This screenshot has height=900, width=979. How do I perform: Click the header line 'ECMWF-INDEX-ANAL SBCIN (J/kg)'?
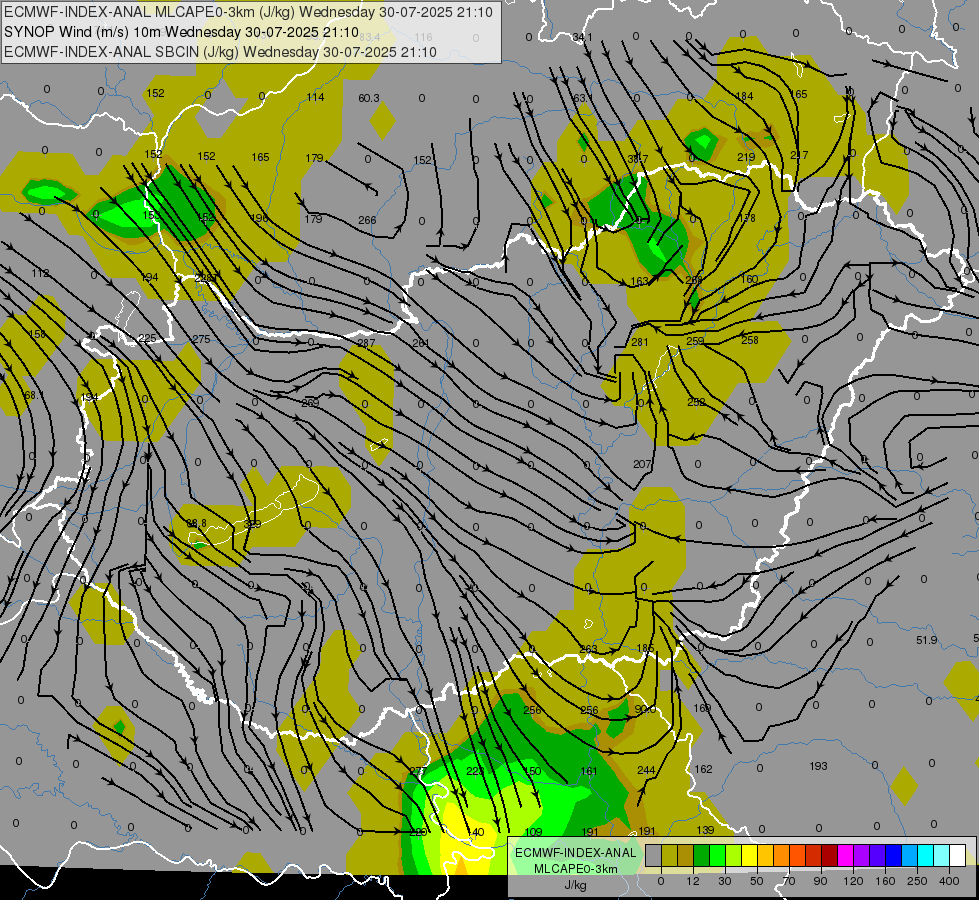(x=122, y=52)
